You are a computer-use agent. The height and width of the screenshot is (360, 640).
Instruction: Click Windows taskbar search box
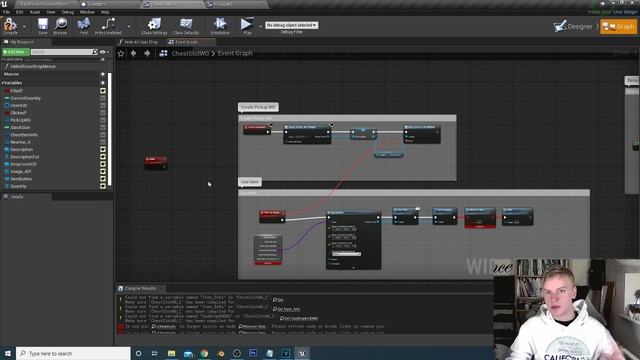73,353
